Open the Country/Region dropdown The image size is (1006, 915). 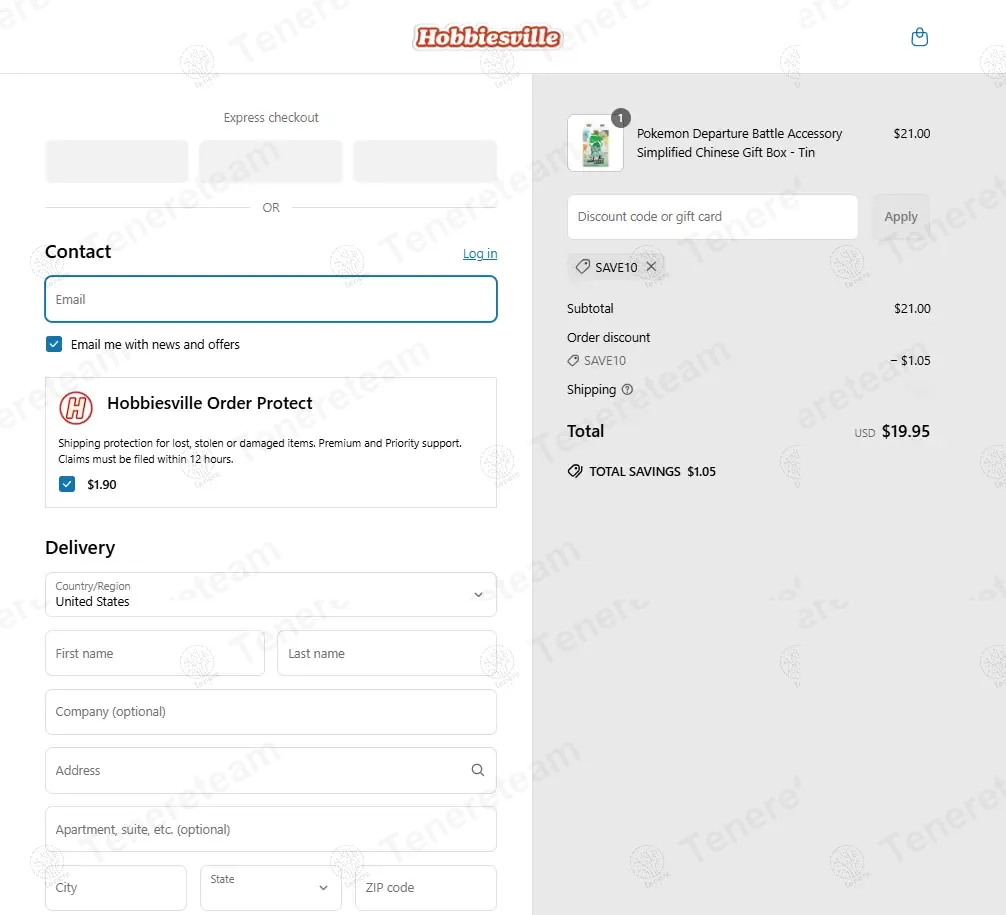click(x=271, y=594)
